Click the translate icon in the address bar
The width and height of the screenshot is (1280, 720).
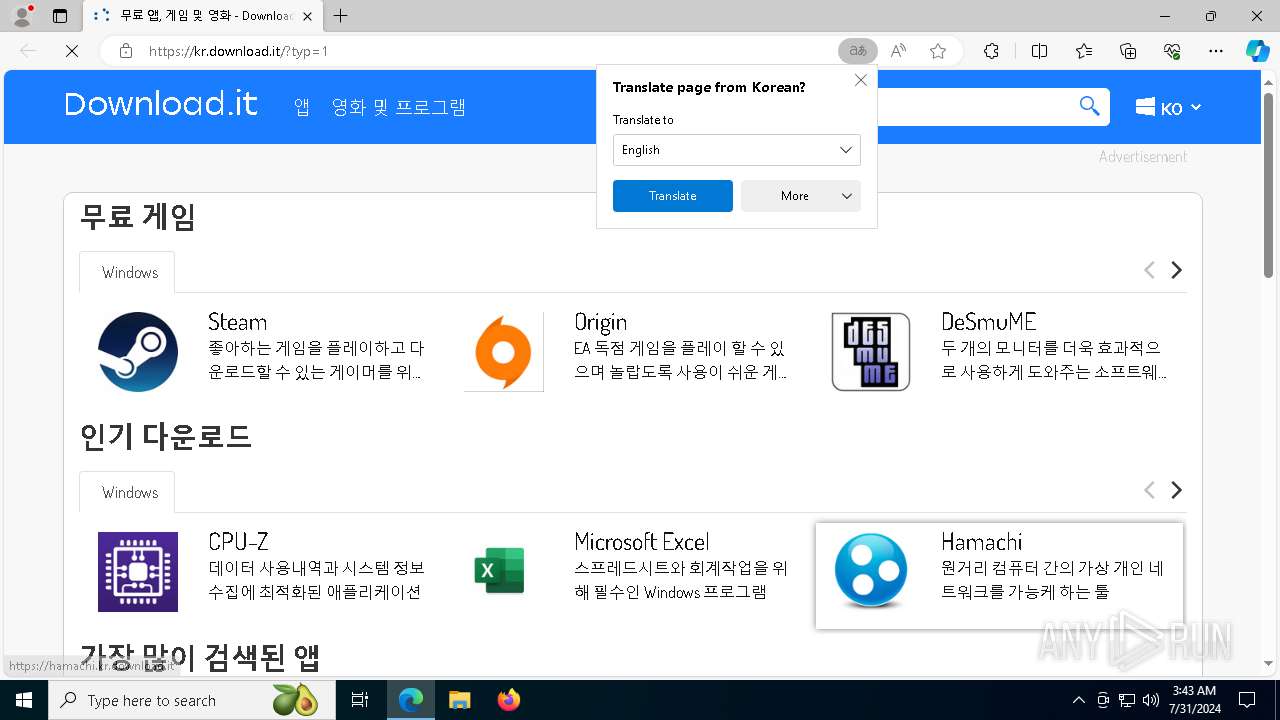[x=858, y=51]
